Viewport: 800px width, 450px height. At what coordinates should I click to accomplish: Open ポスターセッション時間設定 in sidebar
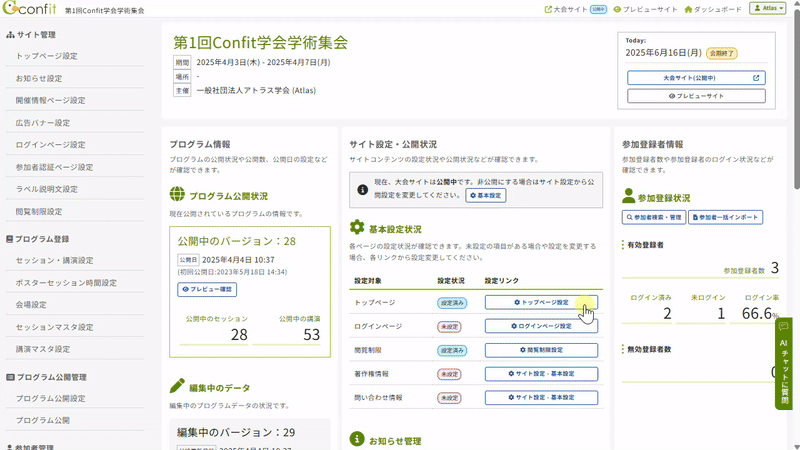pyautogui.click(x=66, y=283)
